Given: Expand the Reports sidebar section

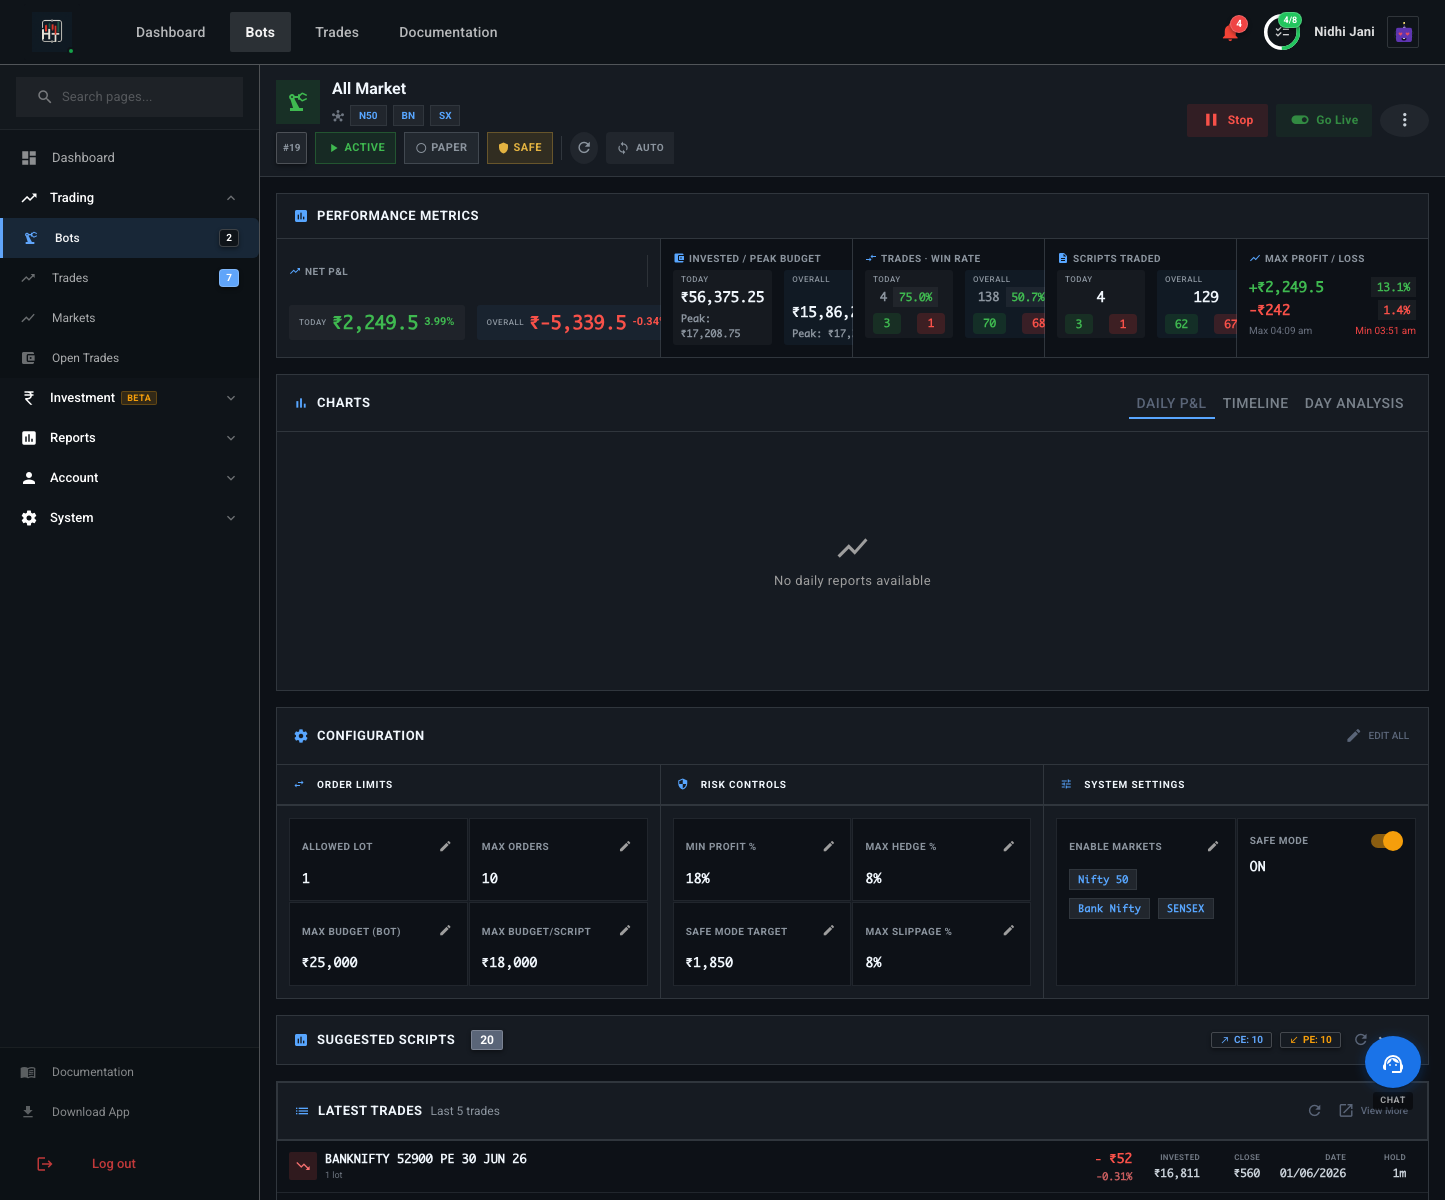Looking at the screenshot, I should pos(129,438).
